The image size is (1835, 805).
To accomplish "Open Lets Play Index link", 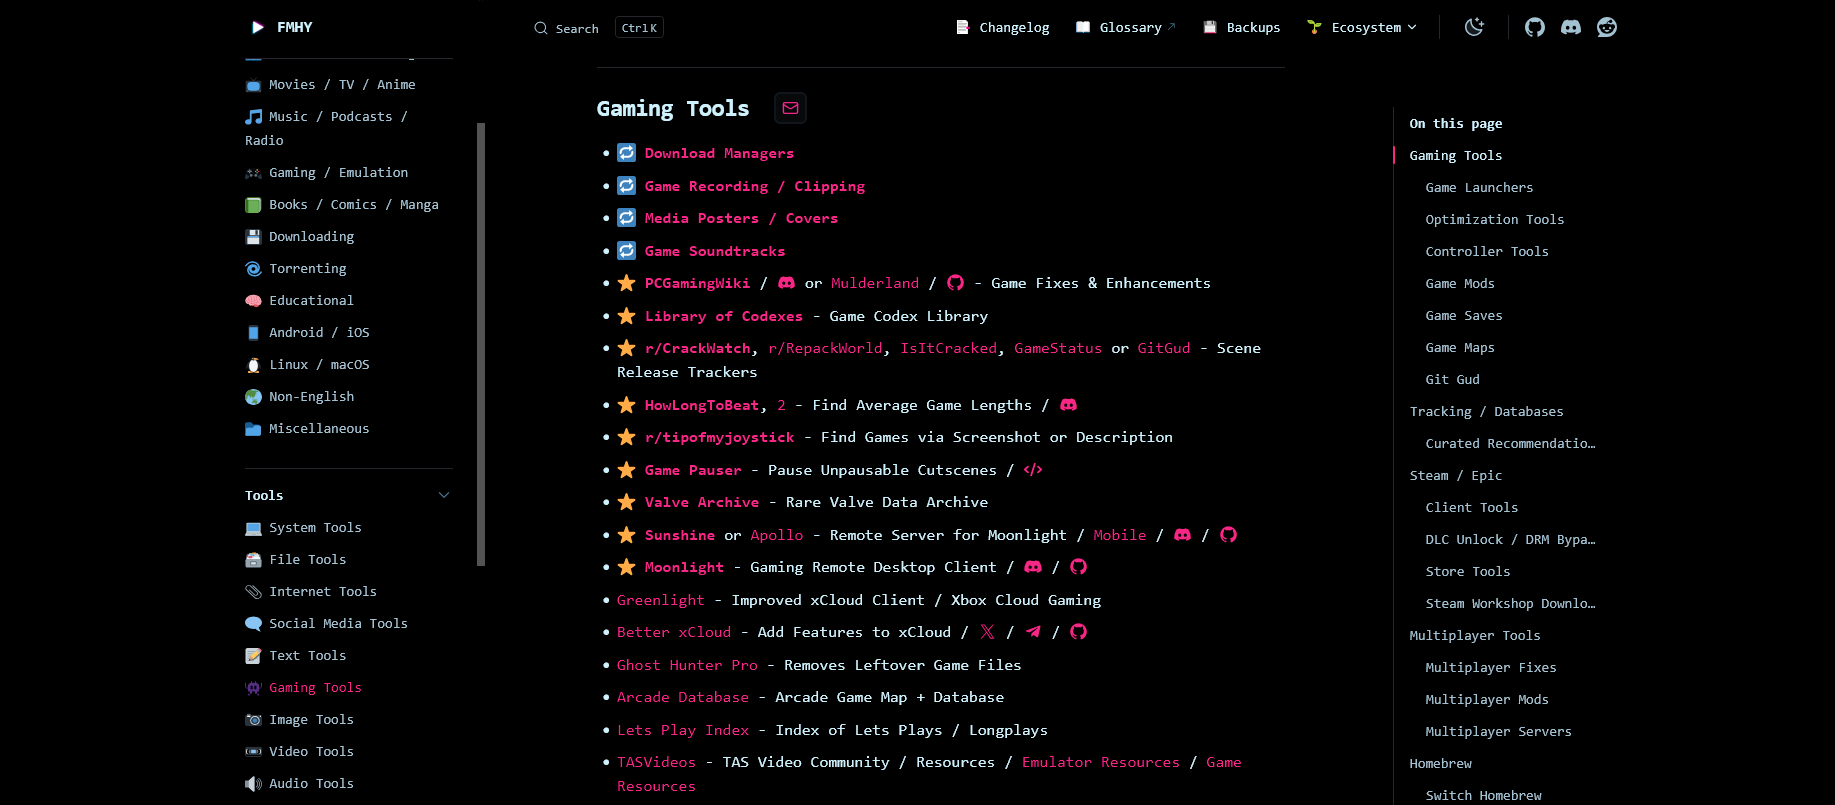I will tap(683, 730).
